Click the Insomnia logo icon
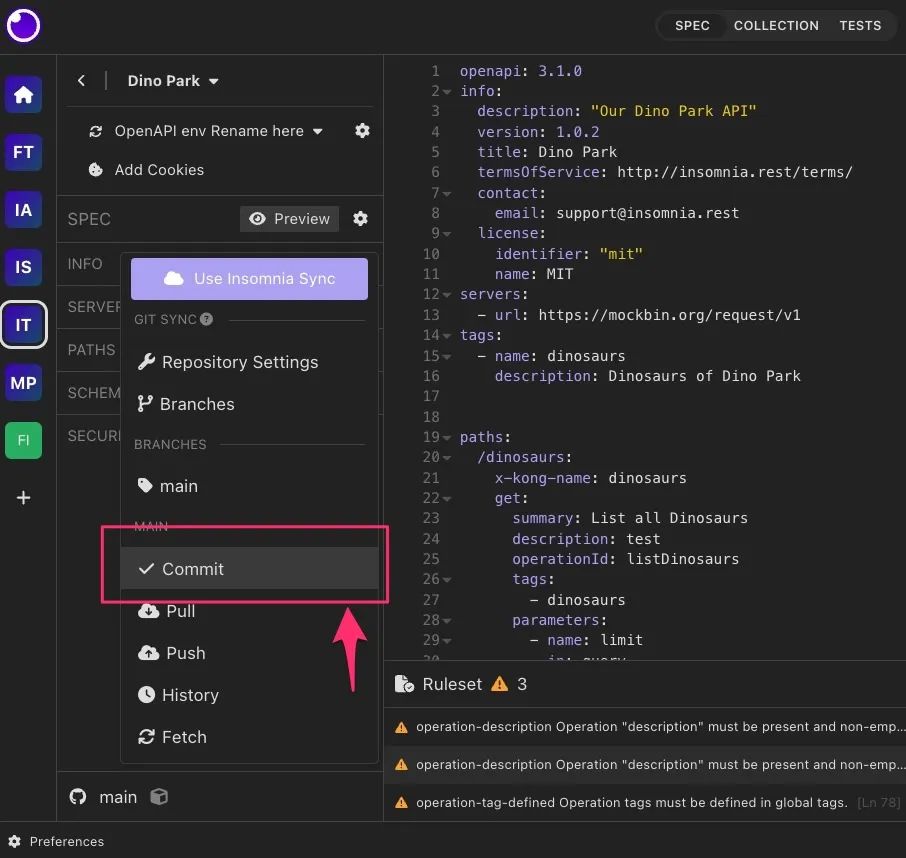The width and height of the screenshot is (906, 858). pos(23,25)
